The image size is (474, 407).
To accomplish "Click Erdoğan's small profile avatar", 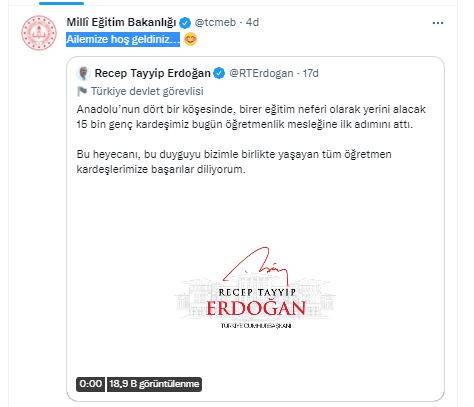I will pos(83,73).
